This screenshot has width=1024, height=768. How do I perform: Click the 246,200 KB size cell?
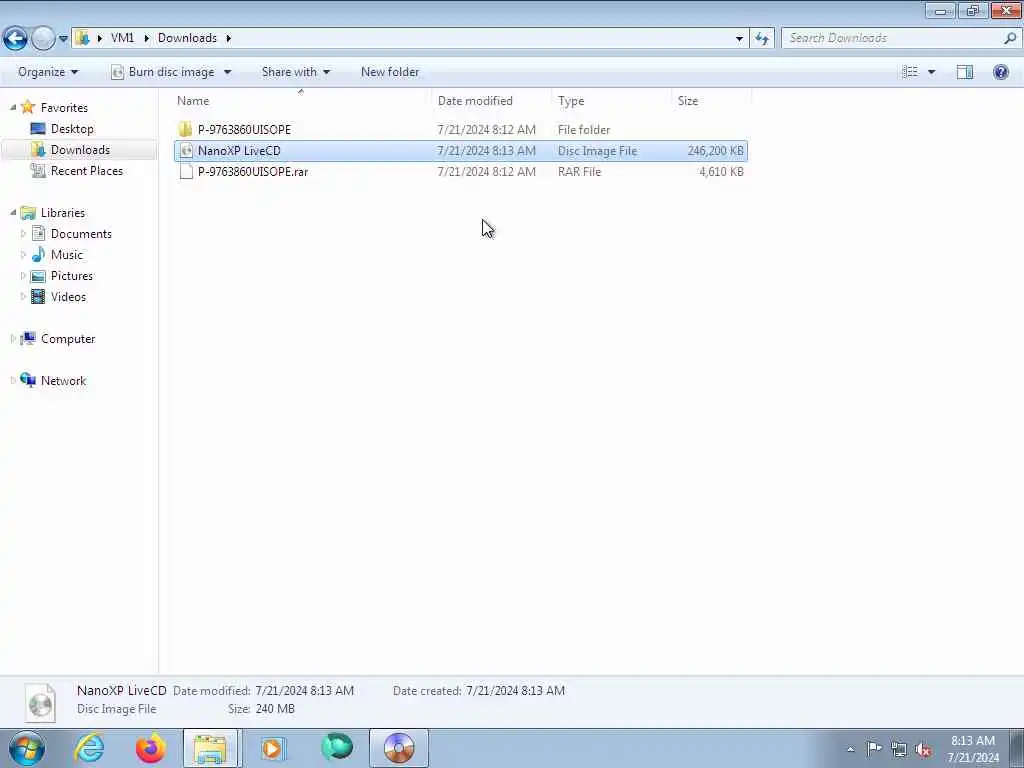point(715,151)
